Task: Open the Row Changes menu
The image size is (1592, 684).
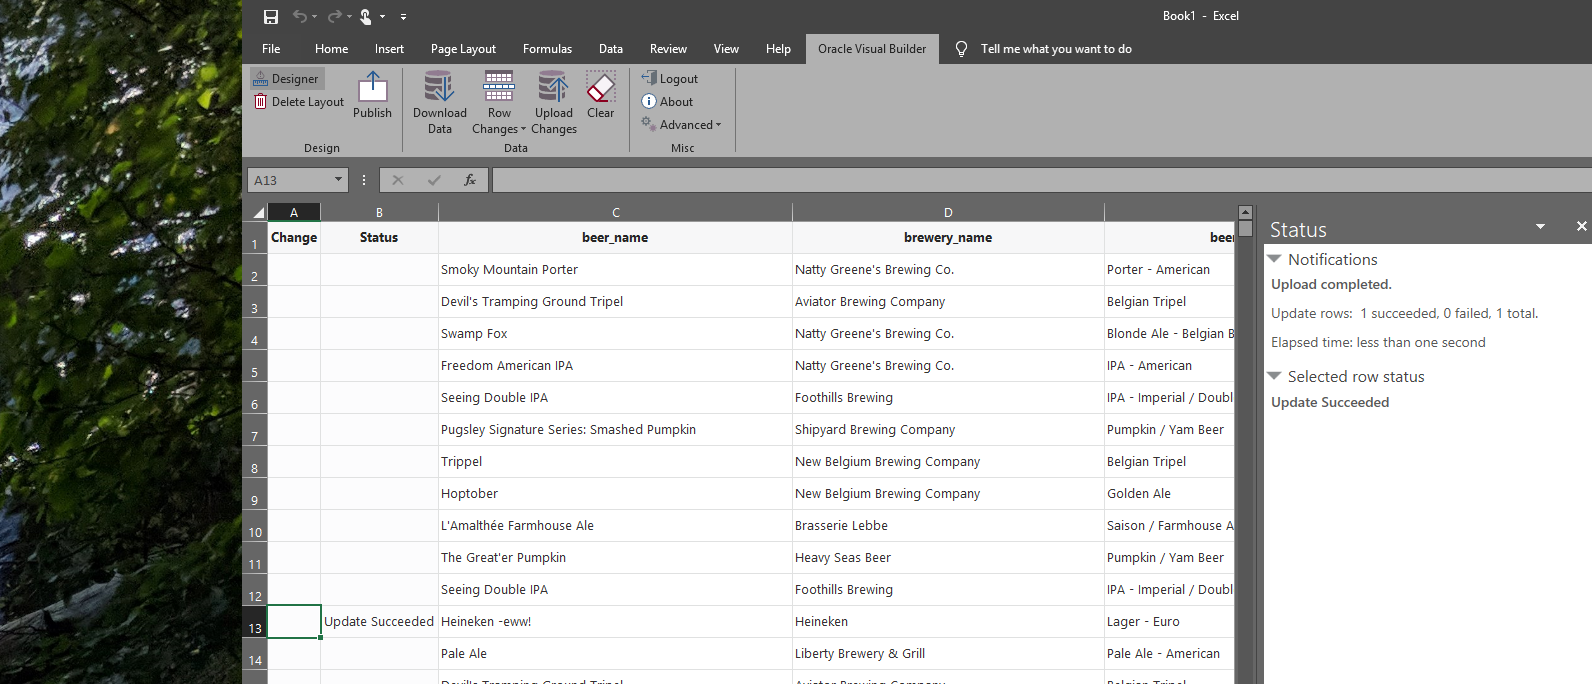Action: [x=499, y=103]
